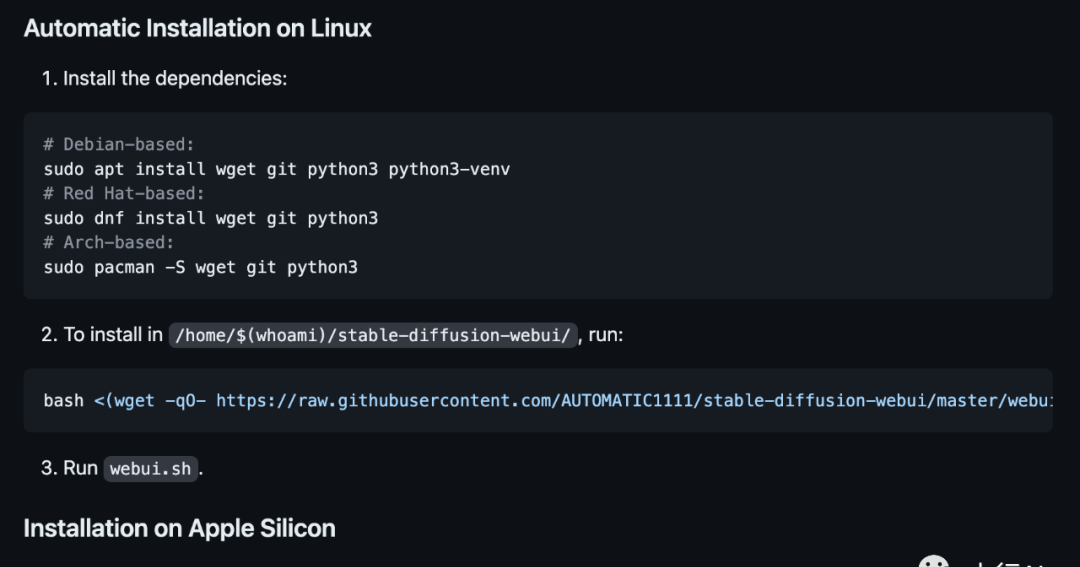Click the 'sudo pacman -S' command line
Screen dimensions: 1080x567
point(200,267)
